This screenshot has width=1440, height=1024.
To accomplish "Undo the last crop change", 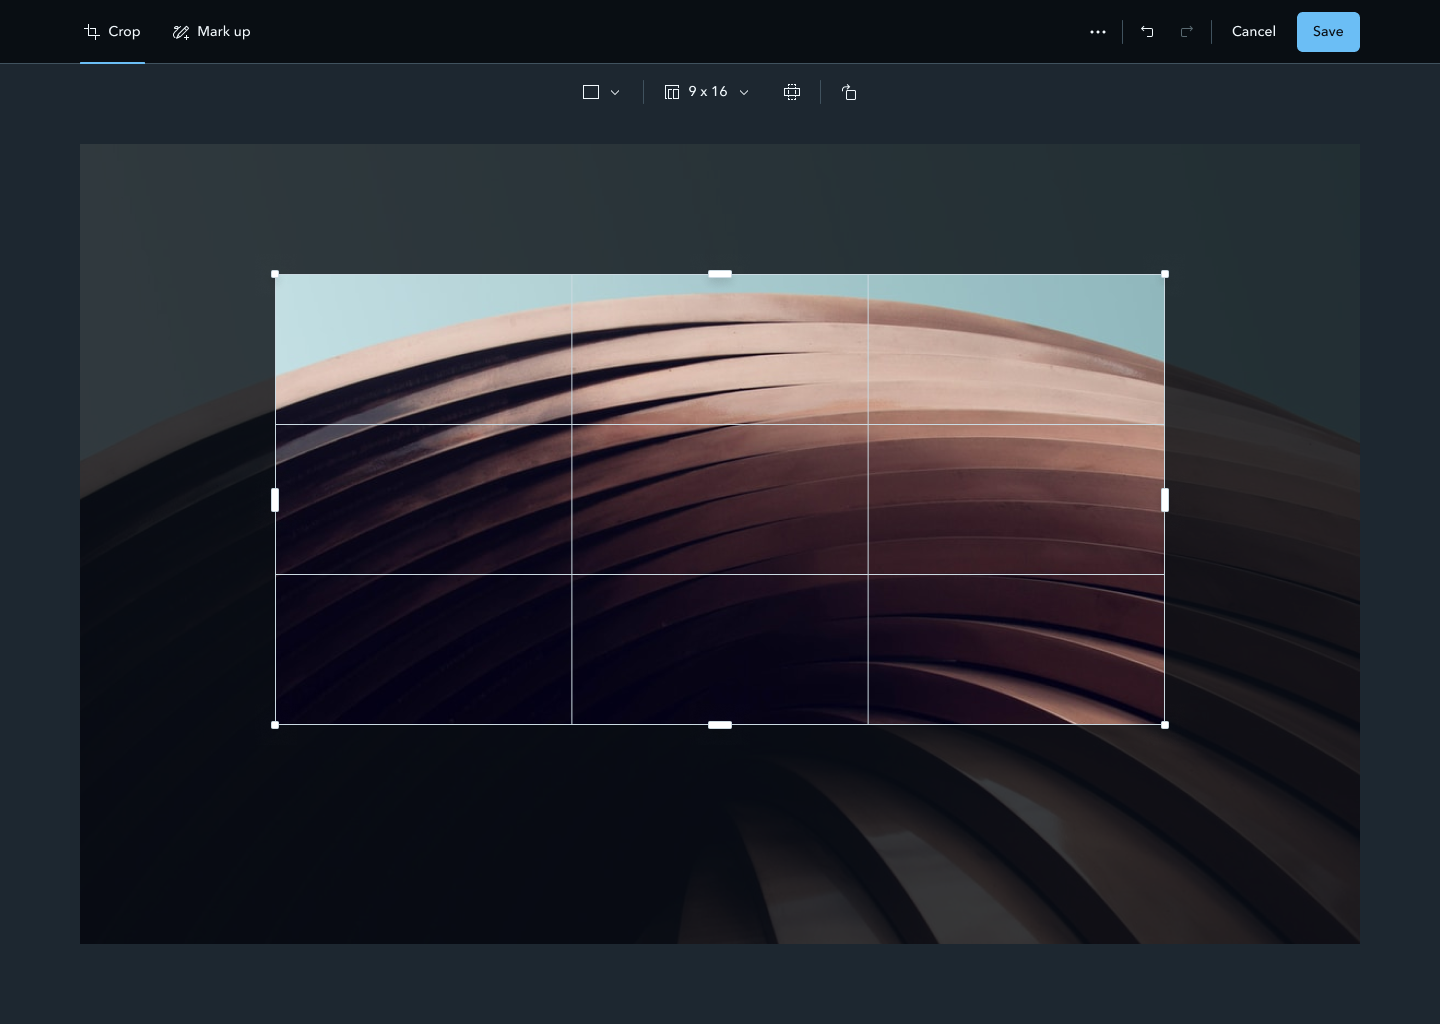I will coord(1147,31).
